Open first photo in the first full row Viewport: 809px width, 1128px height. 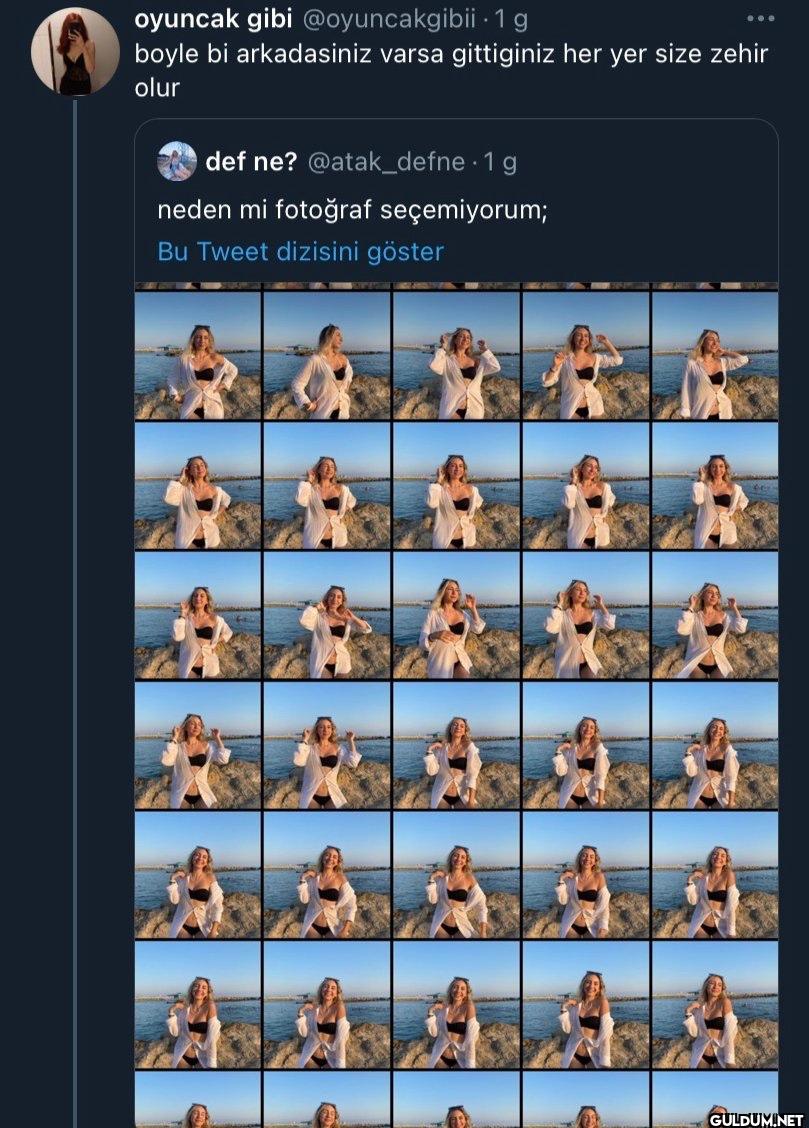pos(198,355)
